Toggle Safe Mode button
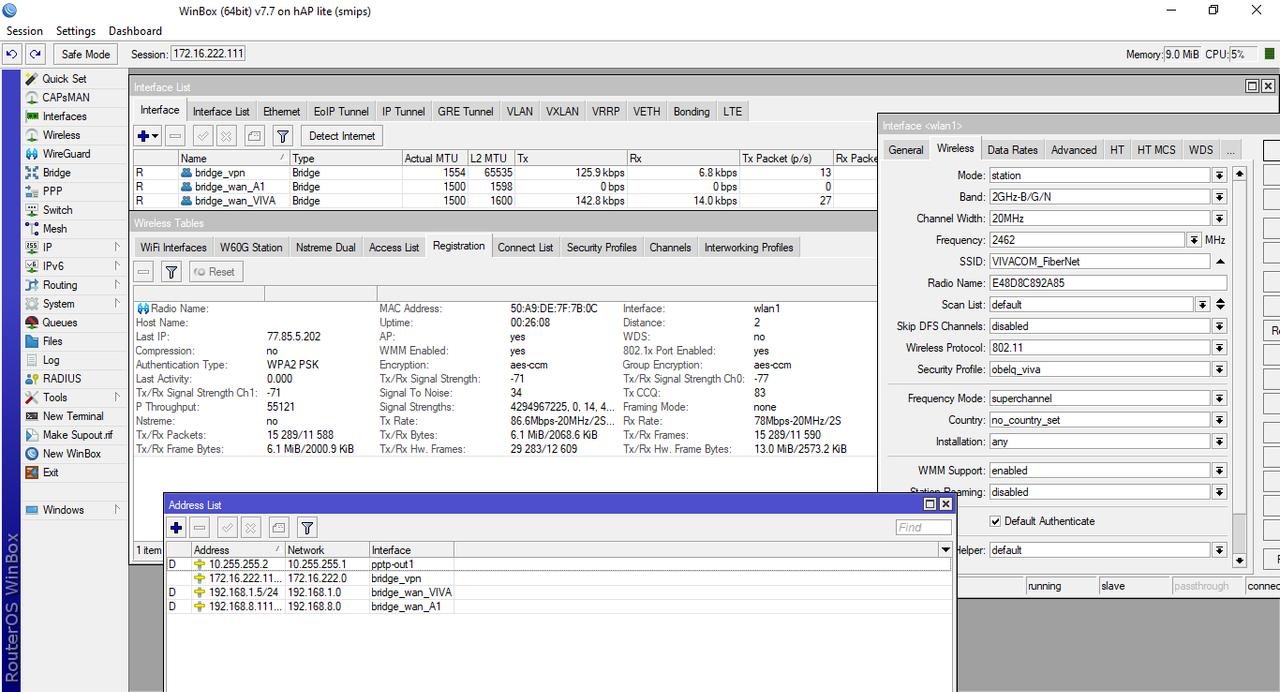 pyautogui.click(x=85, y=54)
